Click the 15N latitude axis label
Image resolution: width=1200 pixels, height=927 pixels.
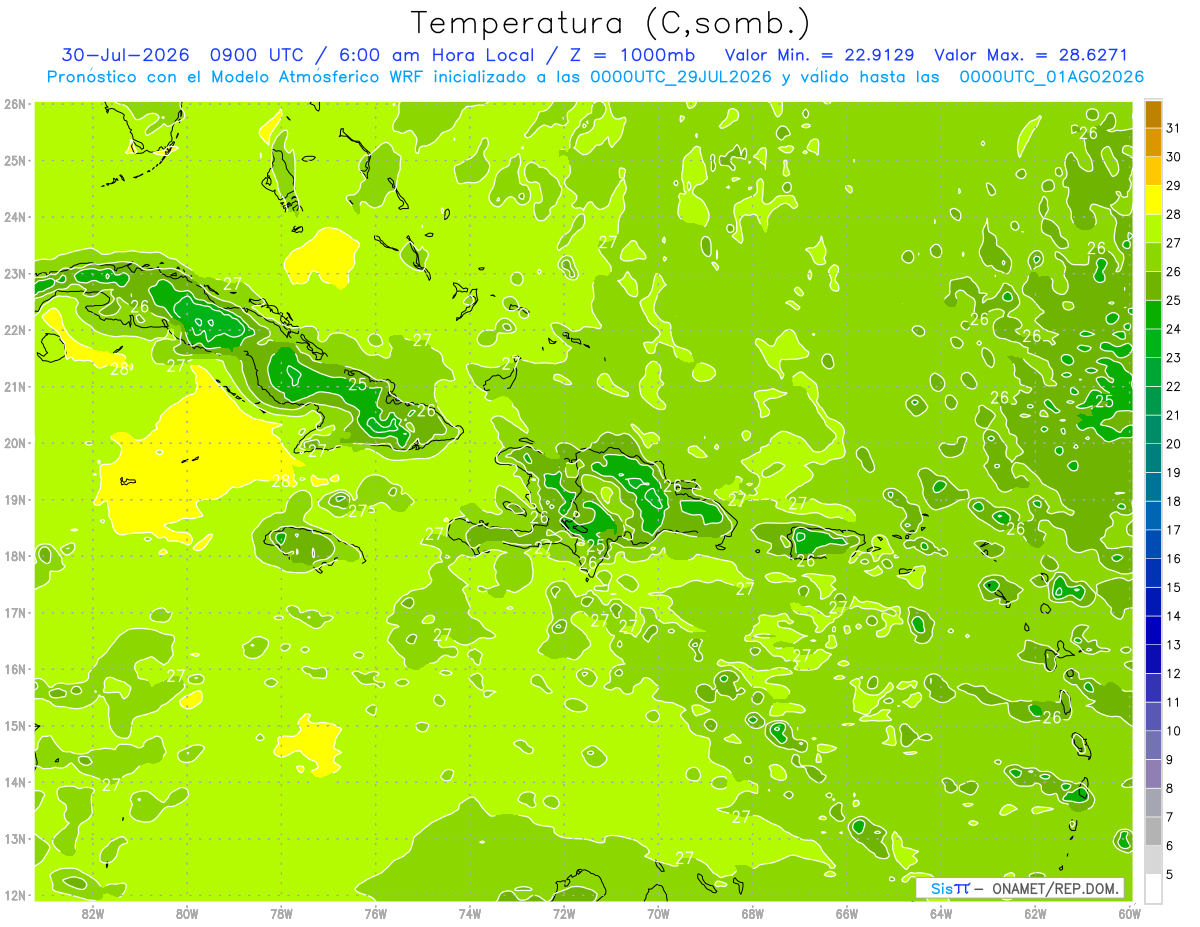16,725
